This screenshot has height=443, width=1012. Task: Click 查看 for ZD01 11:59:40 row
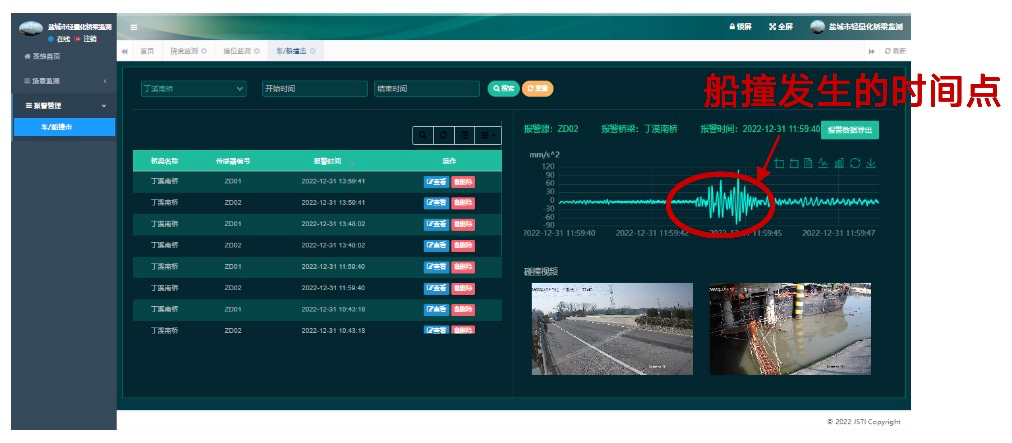tap(436, 267)
